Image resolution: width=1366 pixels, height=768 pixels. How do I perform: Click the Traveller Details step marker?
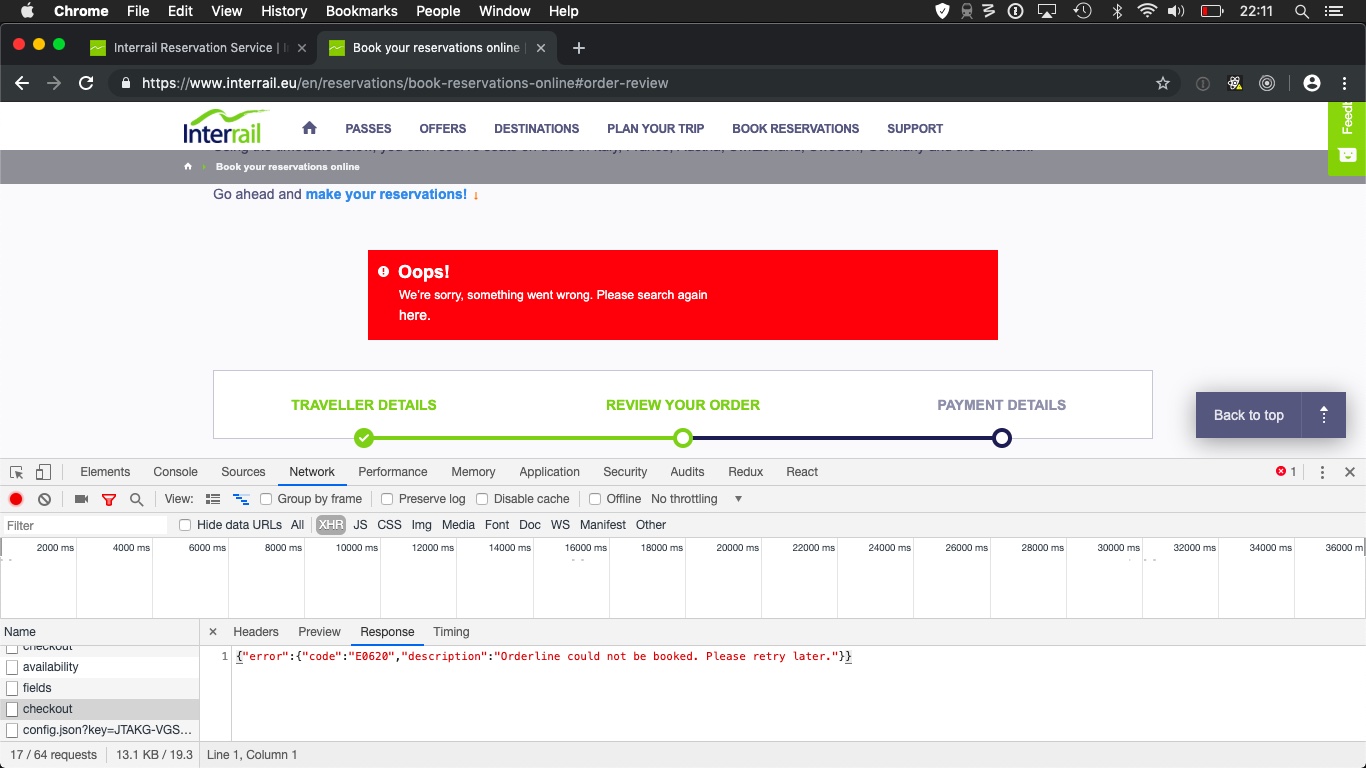[364, 438]
